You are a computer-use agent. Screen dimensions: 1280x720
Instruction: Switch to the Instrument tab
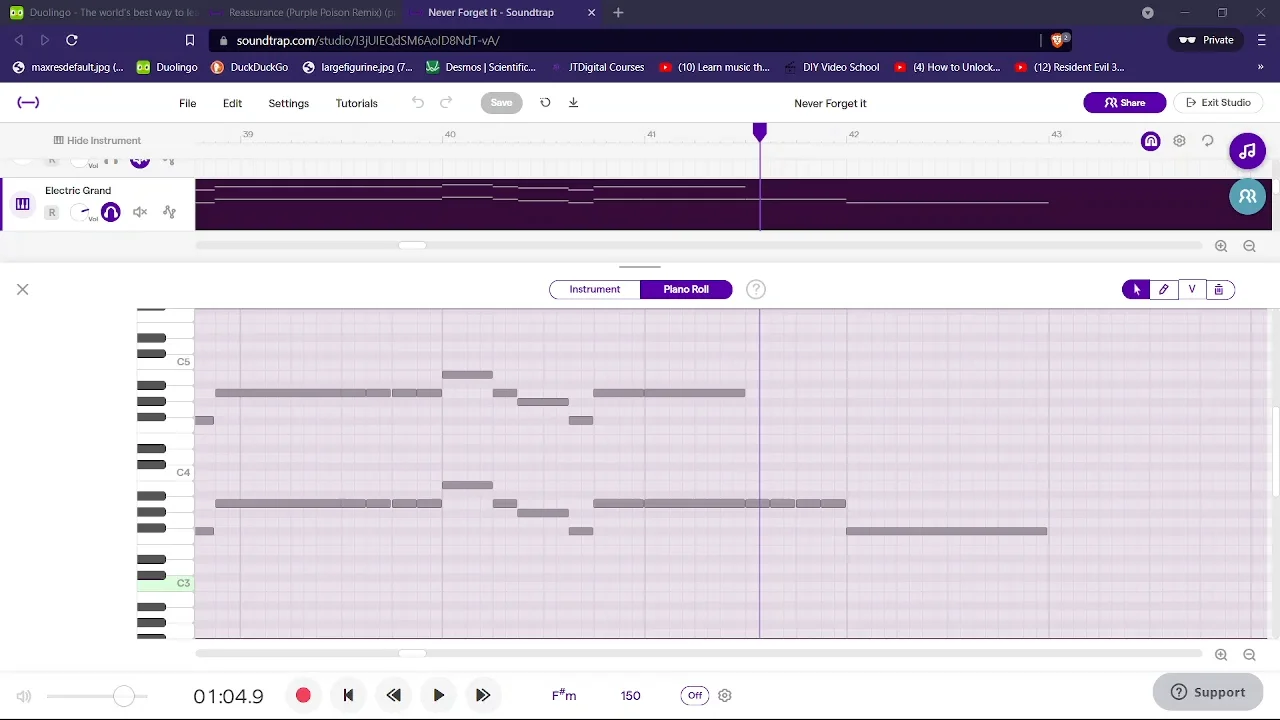(595, 290)
